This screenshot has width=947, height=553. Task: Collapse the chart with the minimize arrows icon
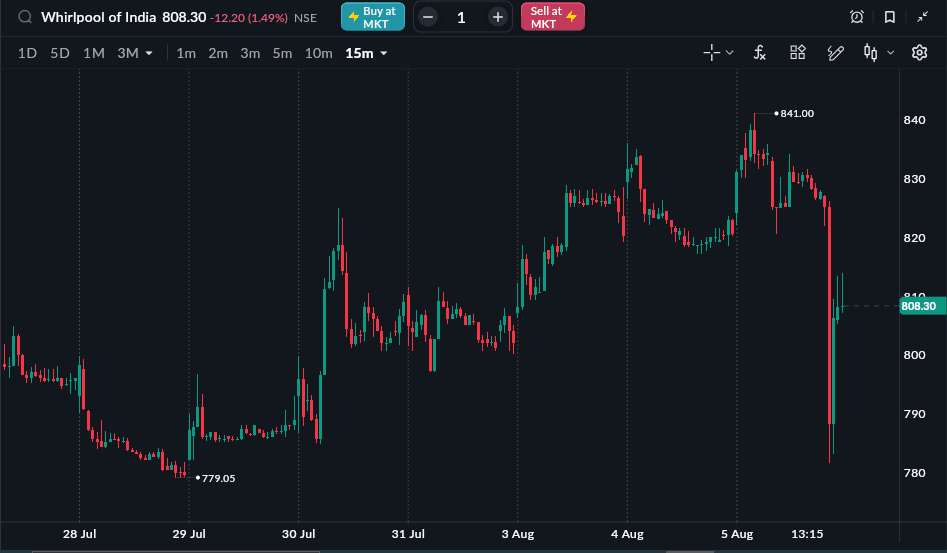(922, 17)
